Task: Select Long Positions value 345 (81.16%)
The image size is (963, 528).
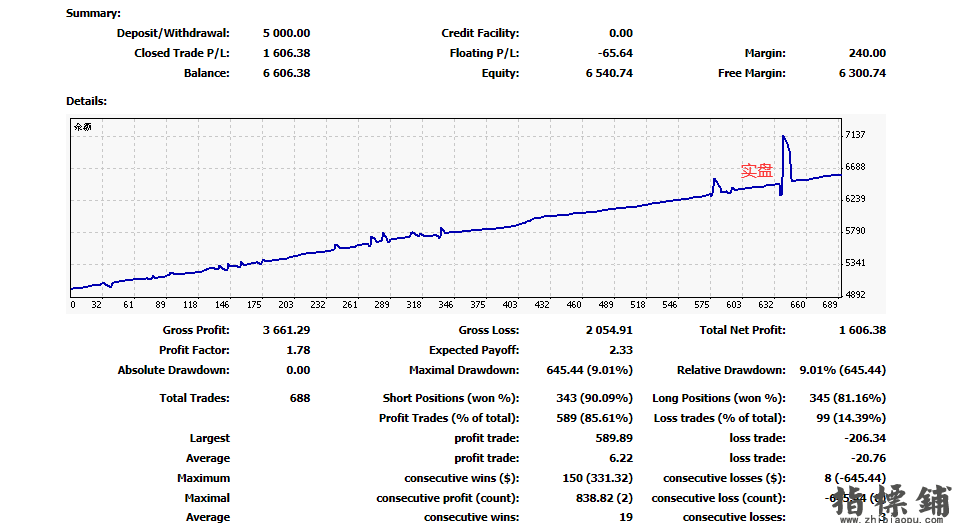Action: click(848, 398)
